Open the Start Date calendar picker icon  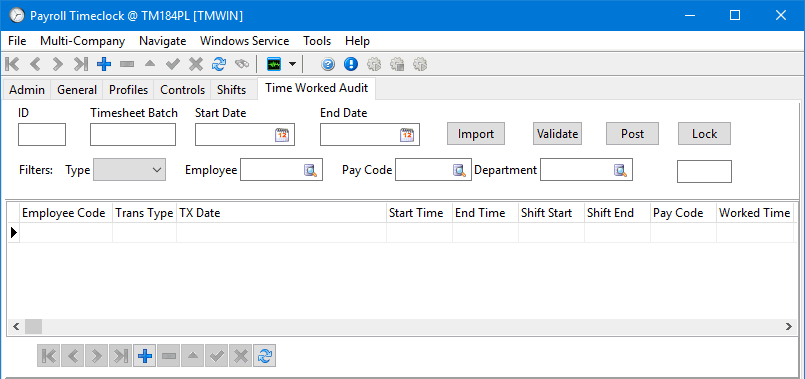(282, 135)
